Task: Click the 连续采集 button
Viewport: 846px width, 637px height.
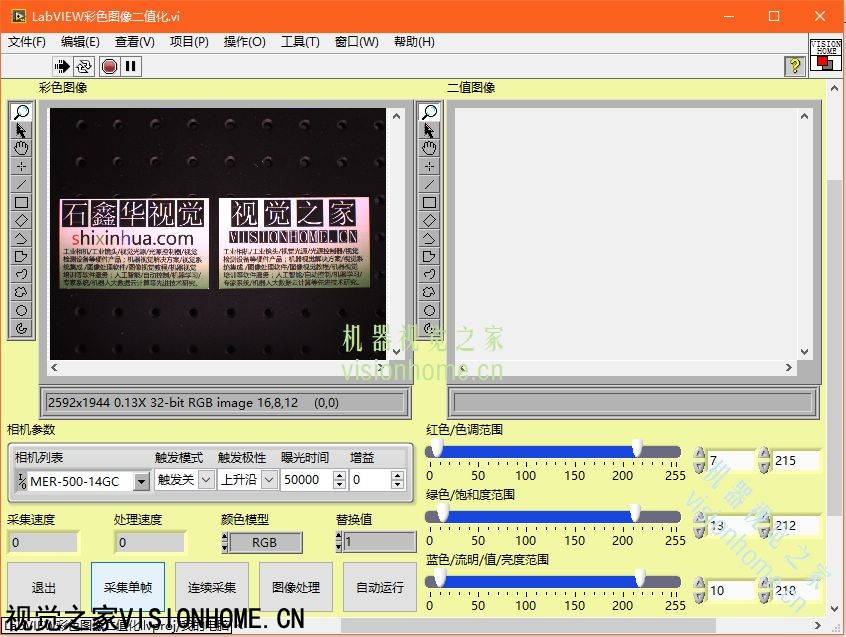Action: [212, 587]
